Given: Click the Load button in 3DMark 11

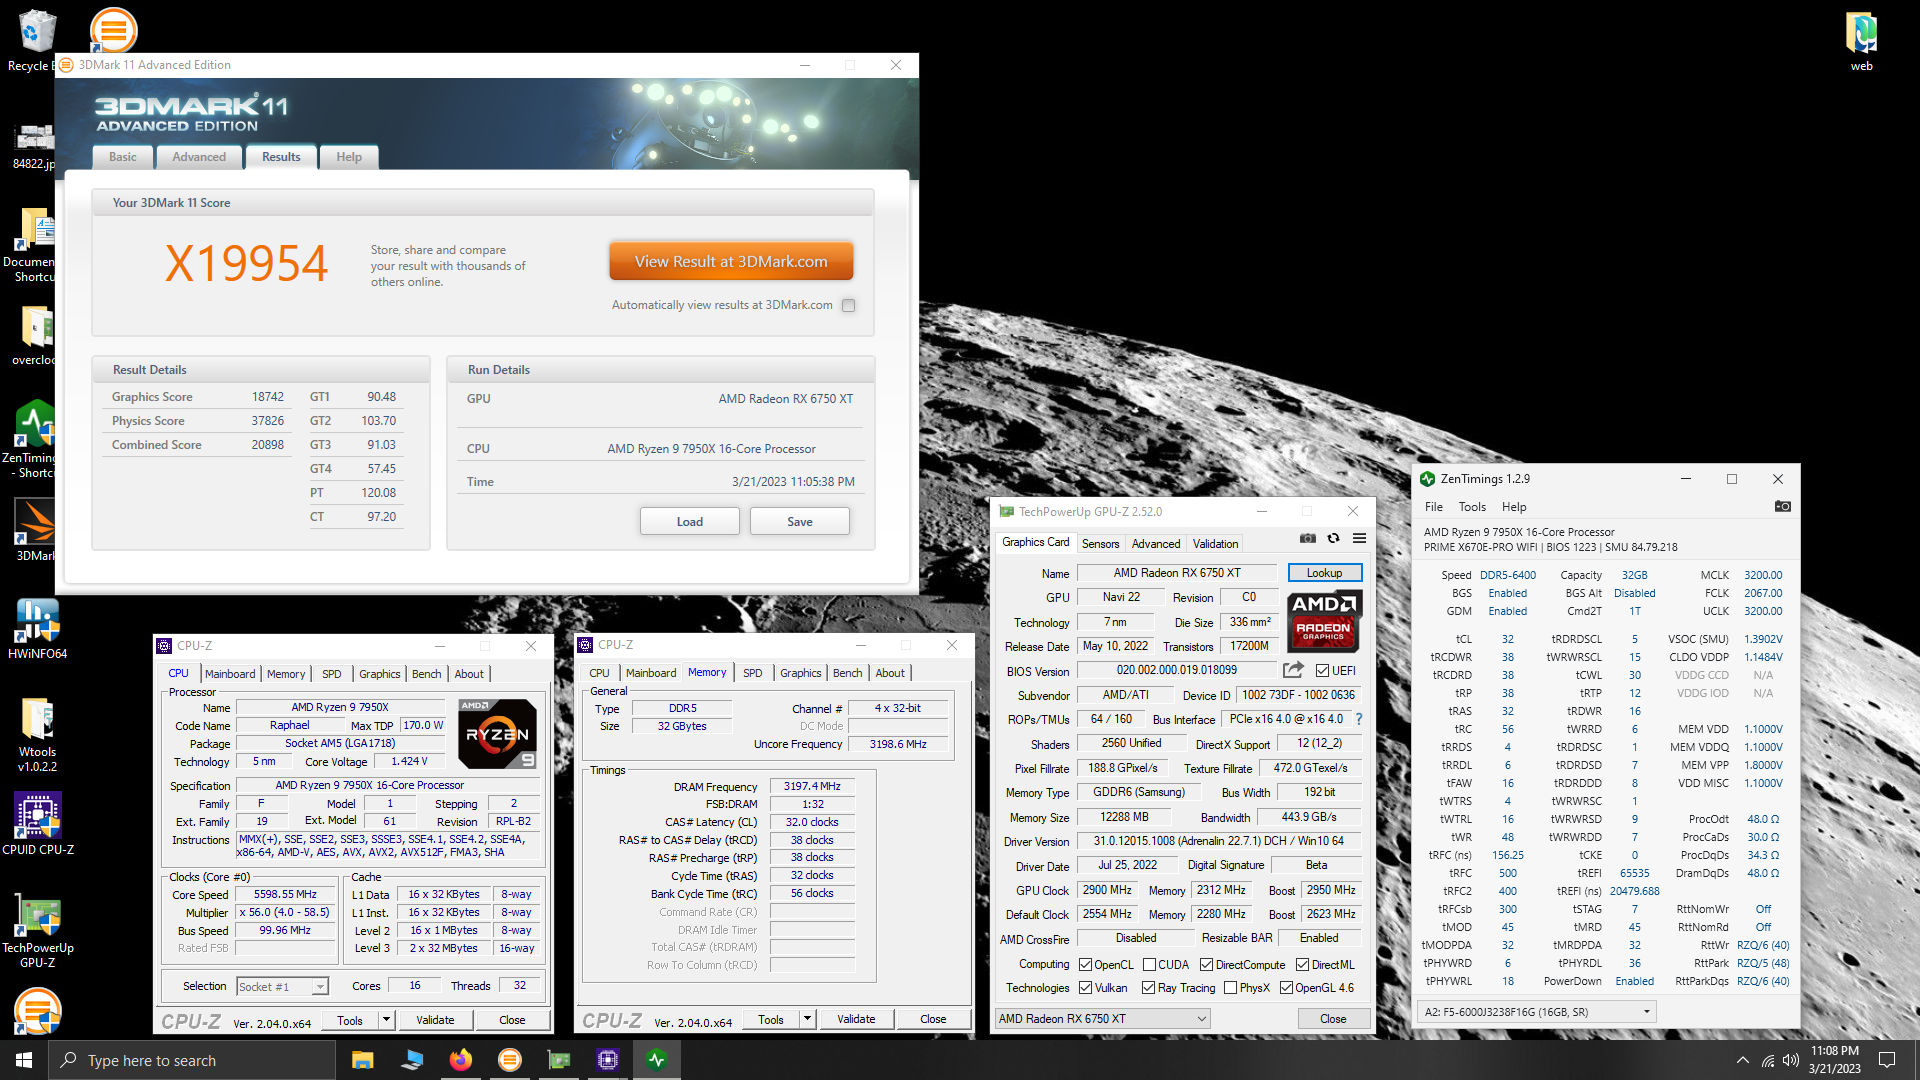Looking at the screenshot, I should point(689,521).
